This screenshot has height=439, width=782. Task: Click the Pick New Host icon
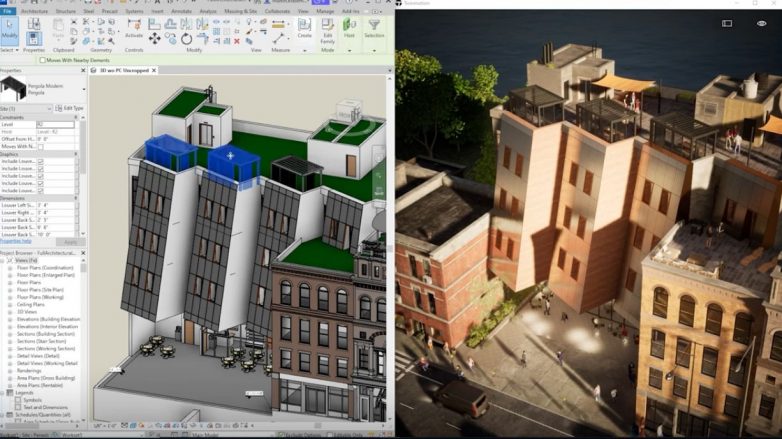[349, 25]
